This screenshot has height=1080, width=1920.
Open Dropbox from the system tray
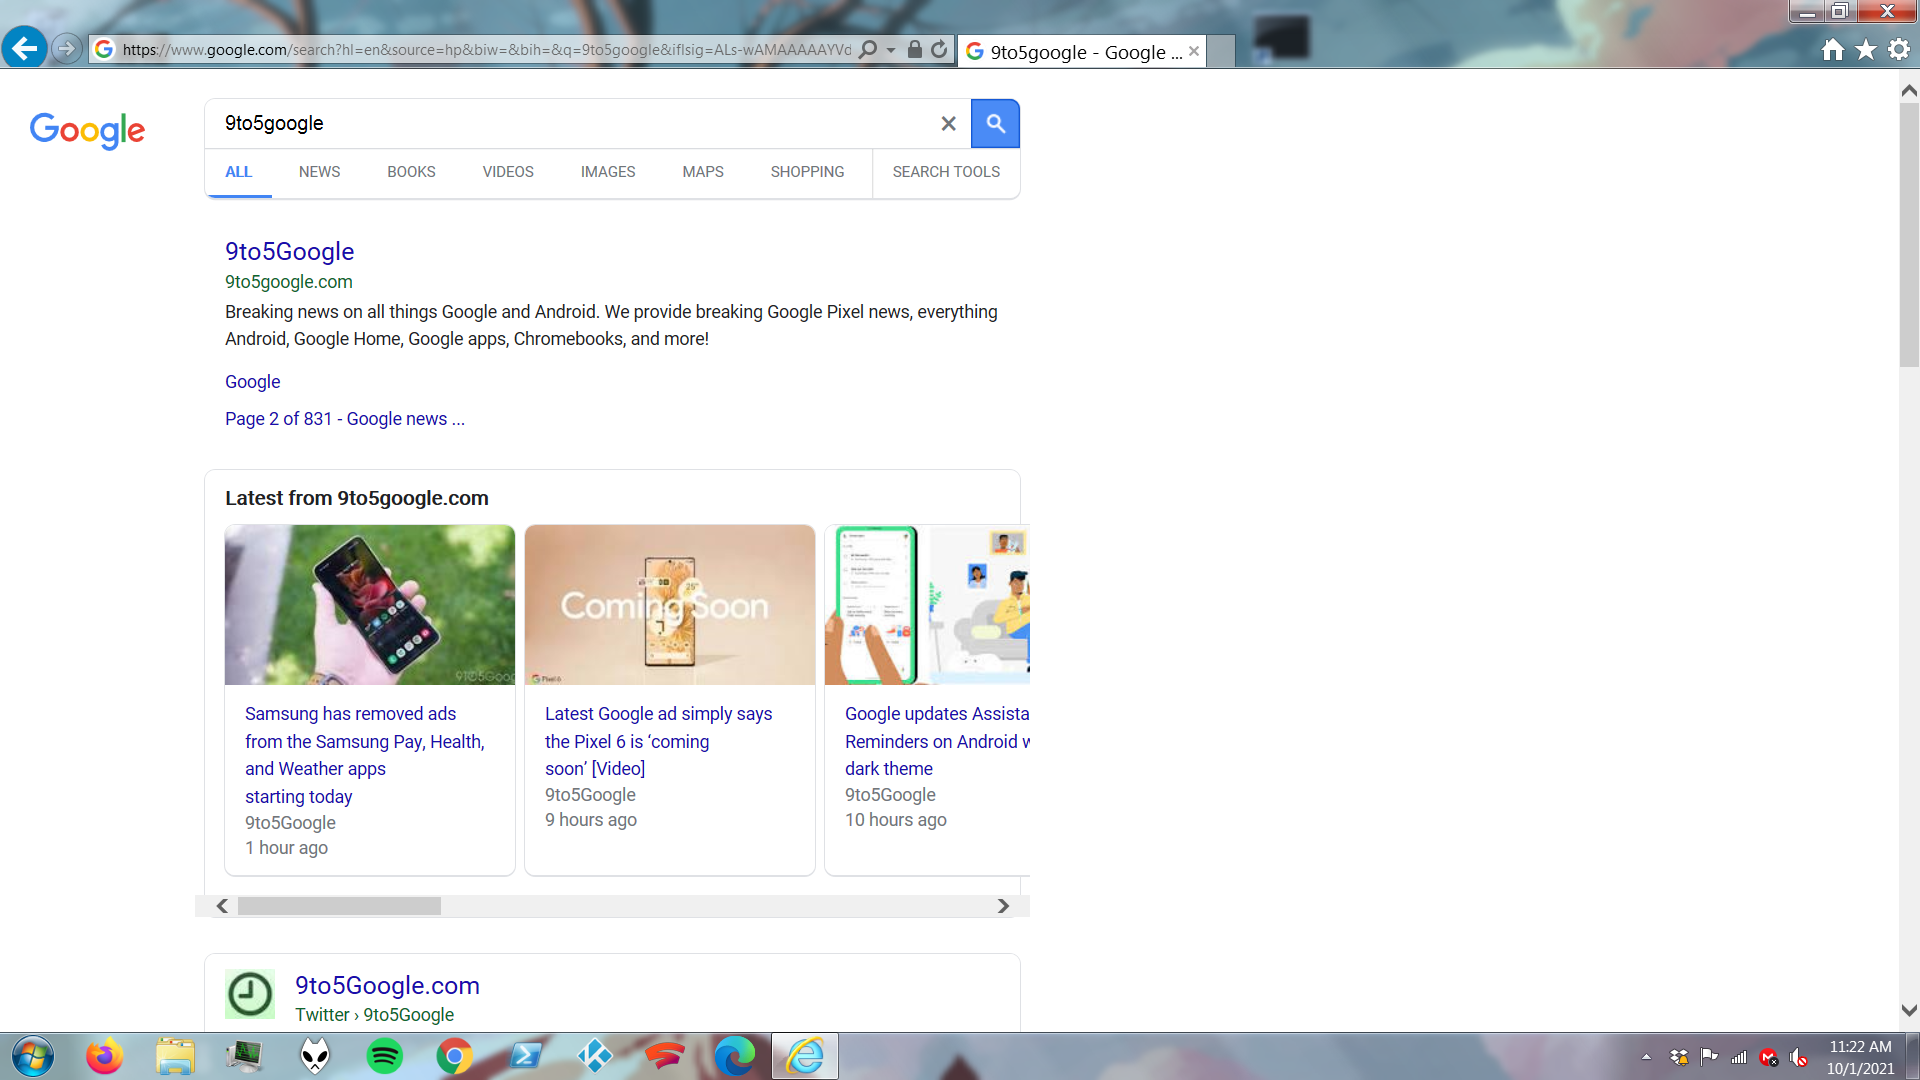click(x=1679, y=1058)
